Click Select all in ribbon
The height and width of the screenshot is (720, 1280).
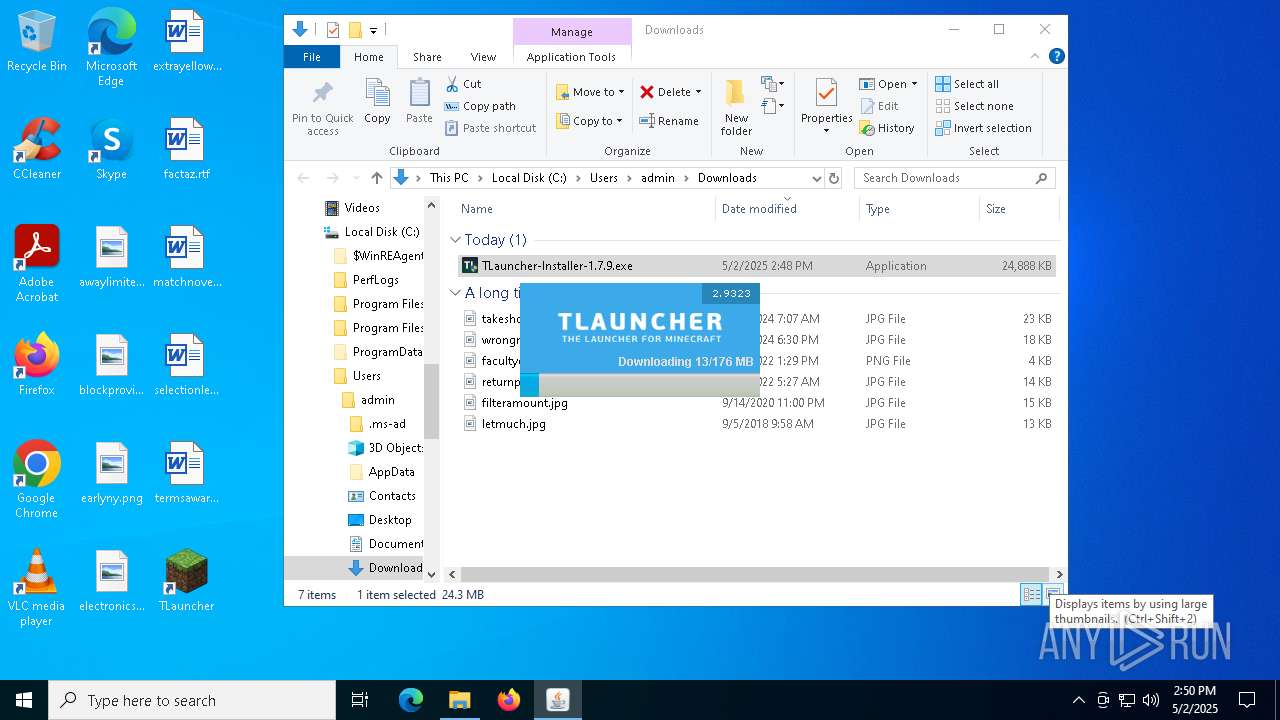tap(966, 84)
